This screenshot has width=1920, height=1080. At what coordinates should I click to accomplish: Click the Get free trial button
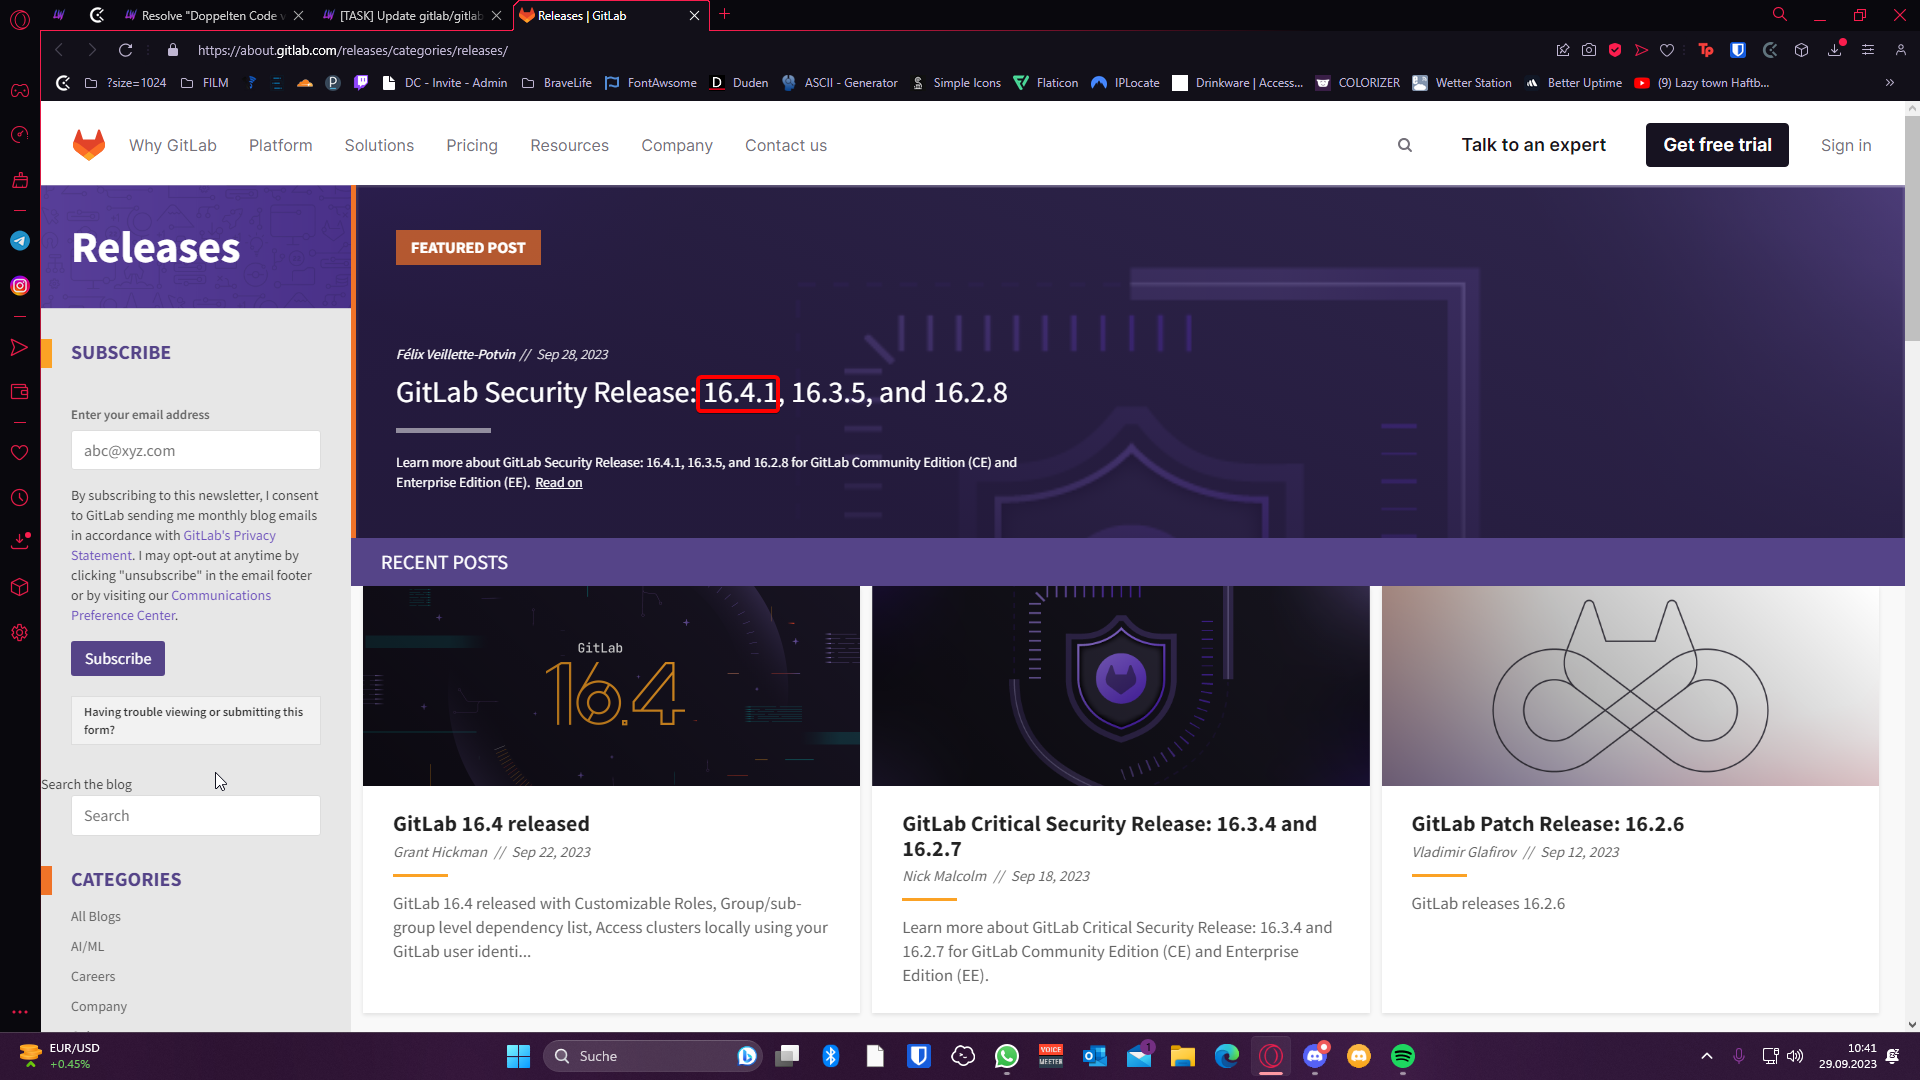(x=1717, y=145)
